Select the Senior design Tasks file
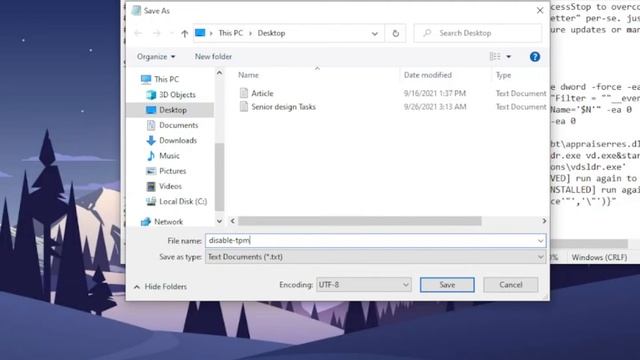Viewport: 640px width, 360px height. 283,107
